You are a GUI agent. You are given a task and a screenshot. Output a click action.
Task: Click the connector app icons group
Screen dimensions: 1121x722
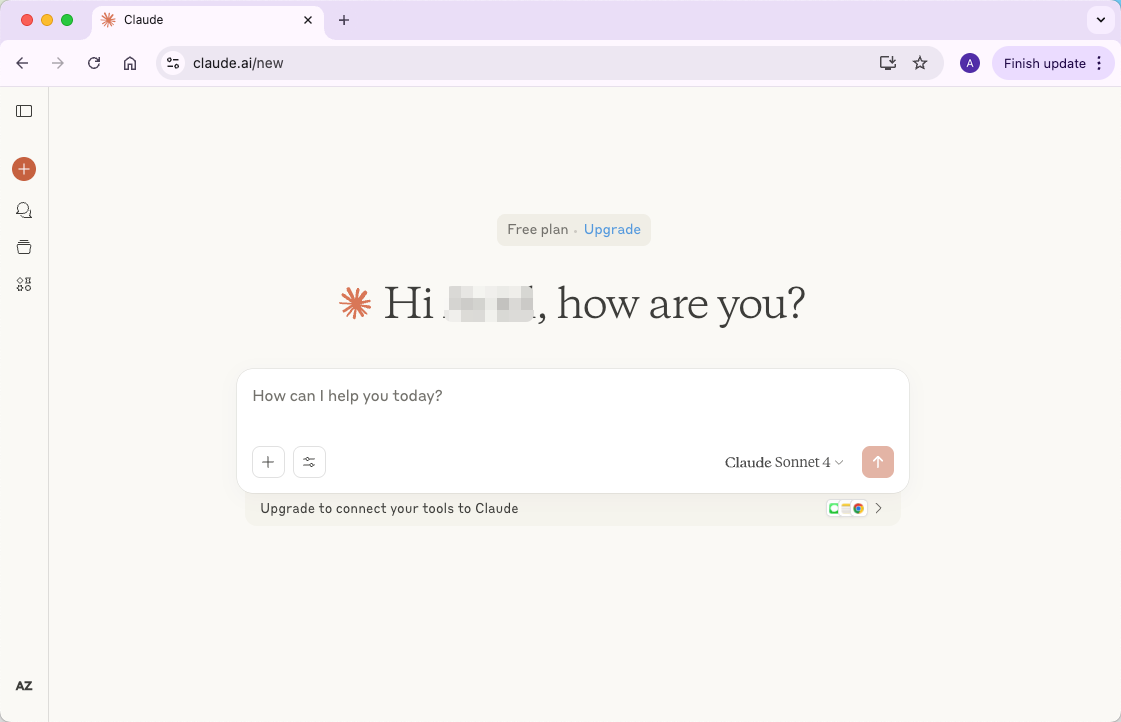pos(846,508)
